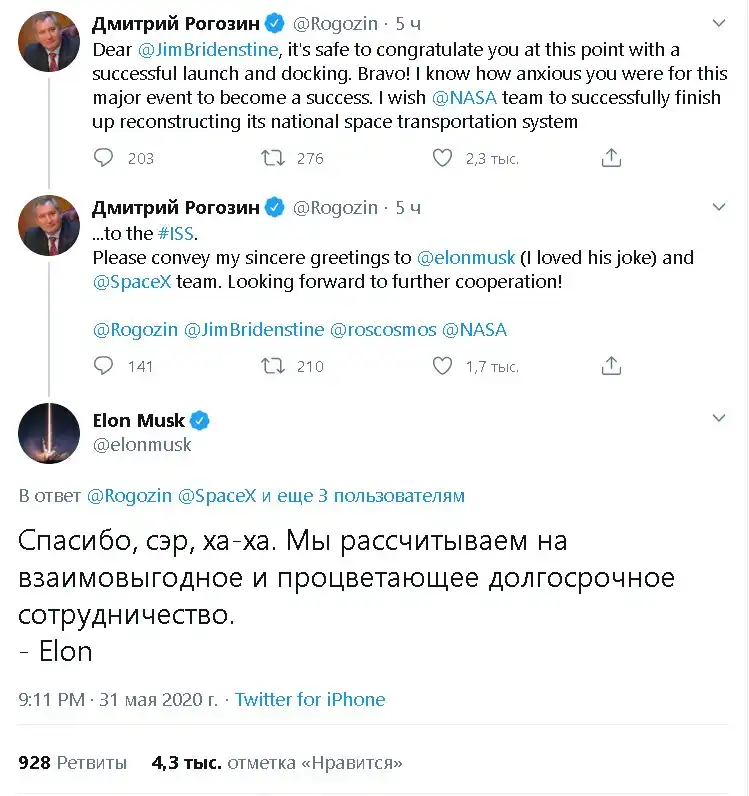Click Elon Musk's profile avatar
The image size is (749, 796).
(x=49, y=433)
